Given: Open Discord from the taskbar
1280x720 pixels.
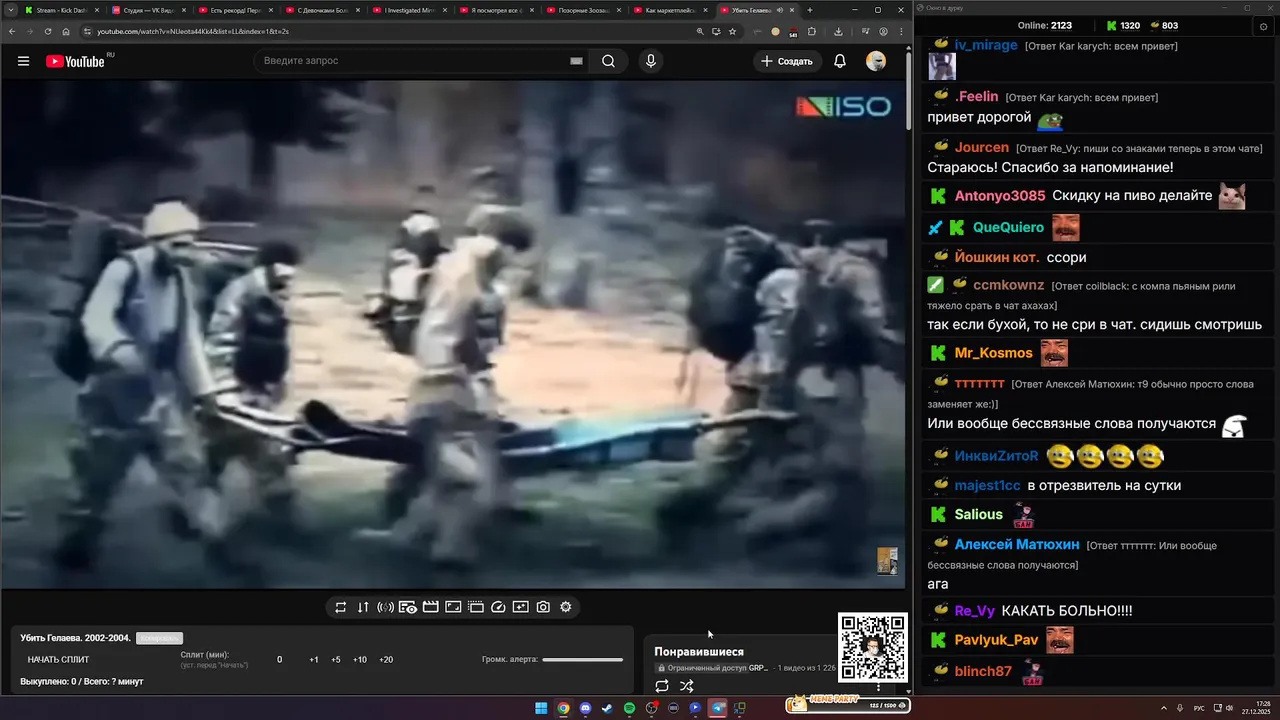Looking at the screenshot, I should coord(585,708).
